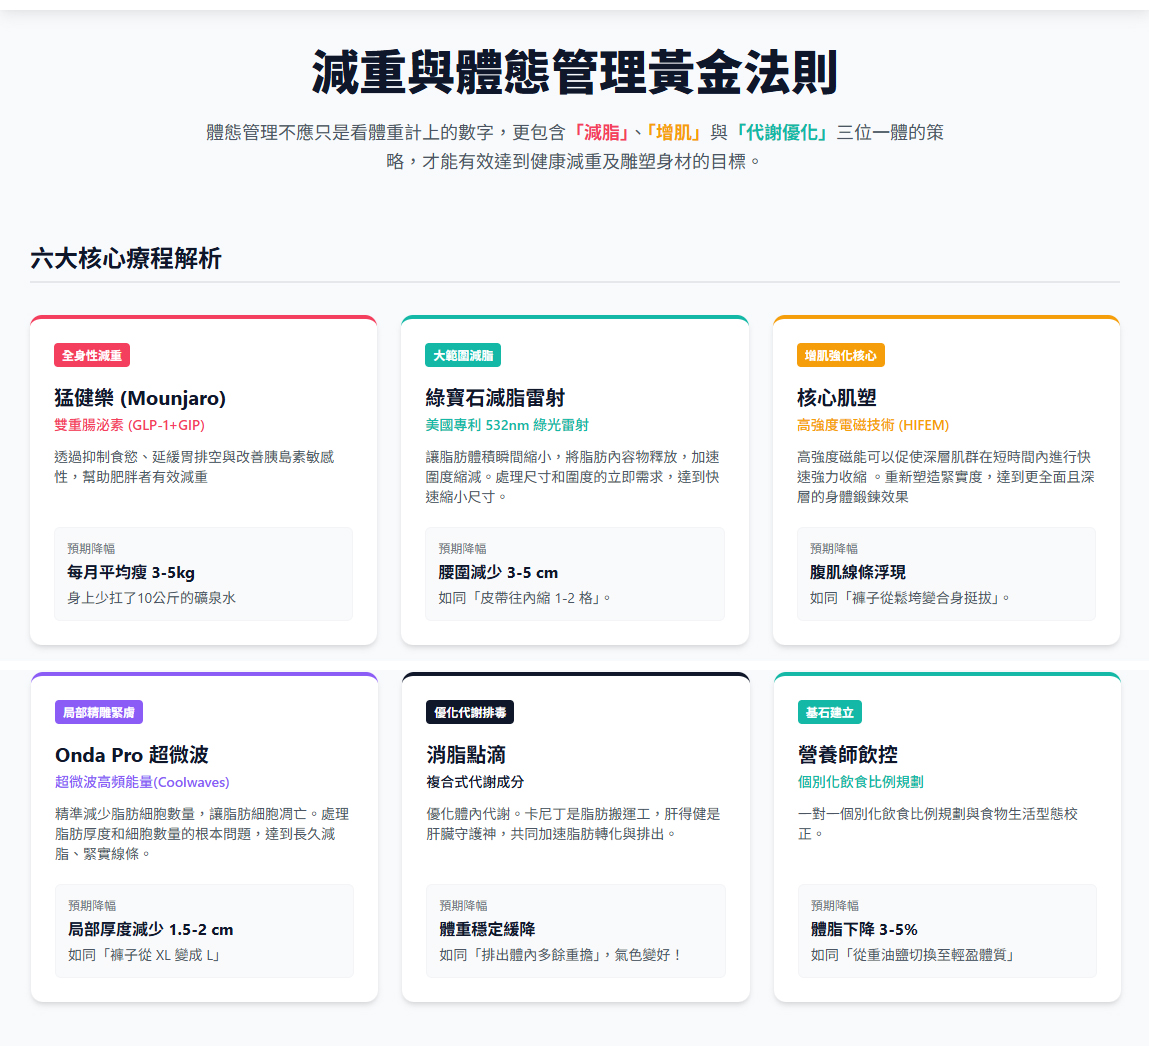Select the 核心肌塑 card heading

pos(836,398)
